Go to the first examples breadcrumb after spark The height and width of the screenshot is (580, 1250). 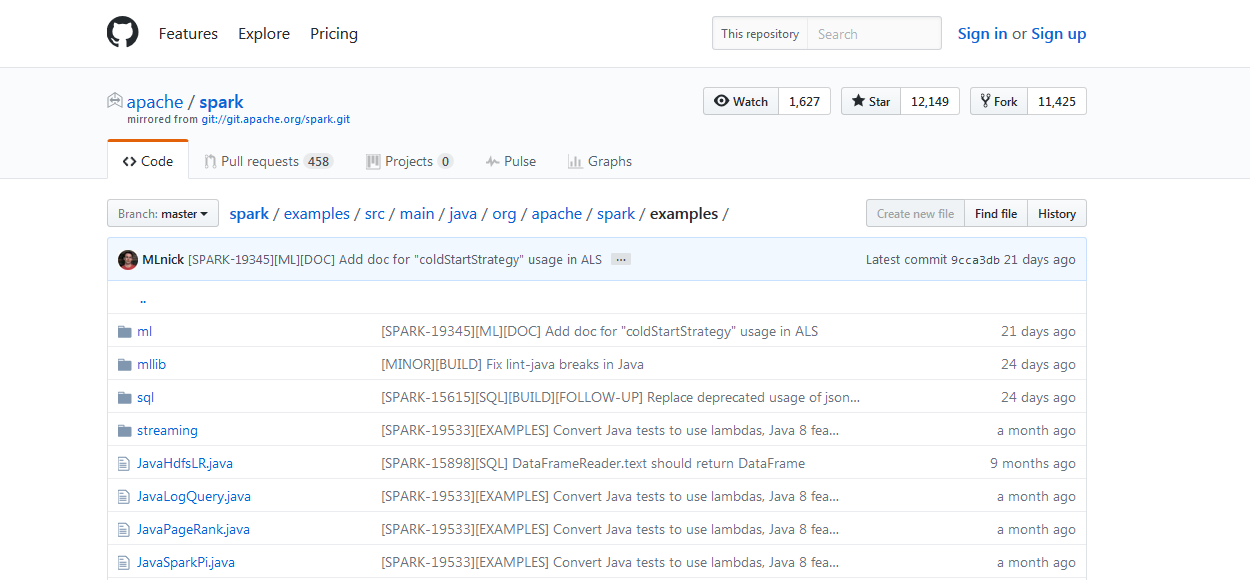pyautogui.click(x=317, y=213)
